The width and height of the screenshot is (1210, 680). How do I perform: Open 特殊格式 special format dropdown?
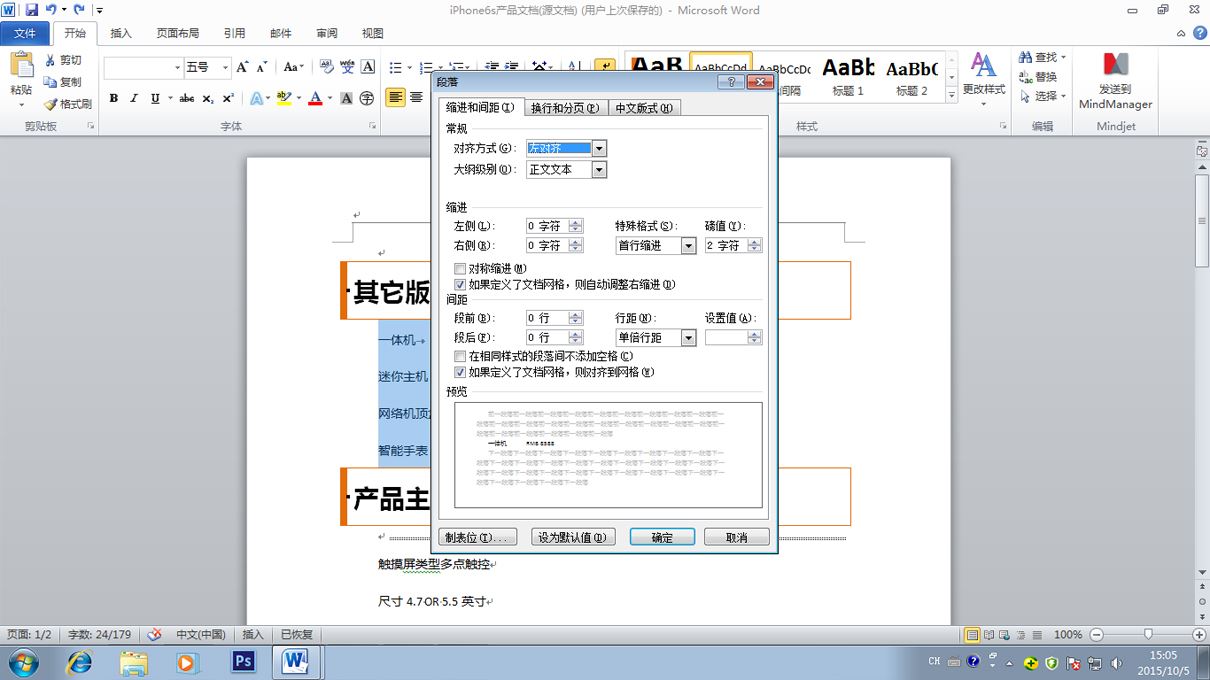[x=688, y=246]
